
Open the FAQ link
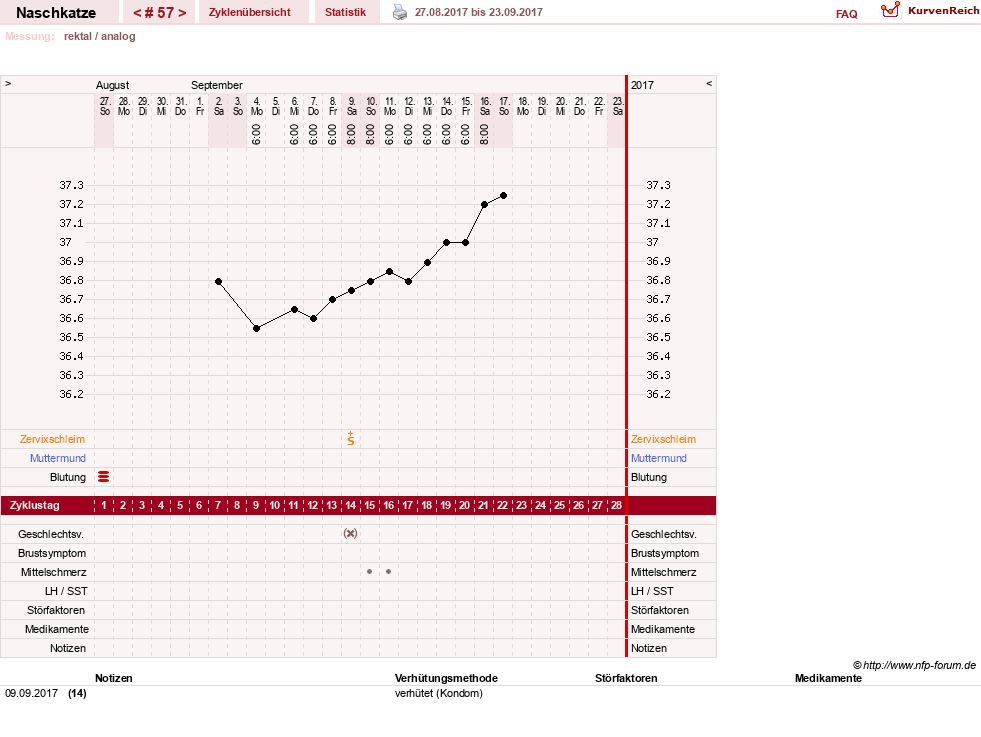coord(846,14)
